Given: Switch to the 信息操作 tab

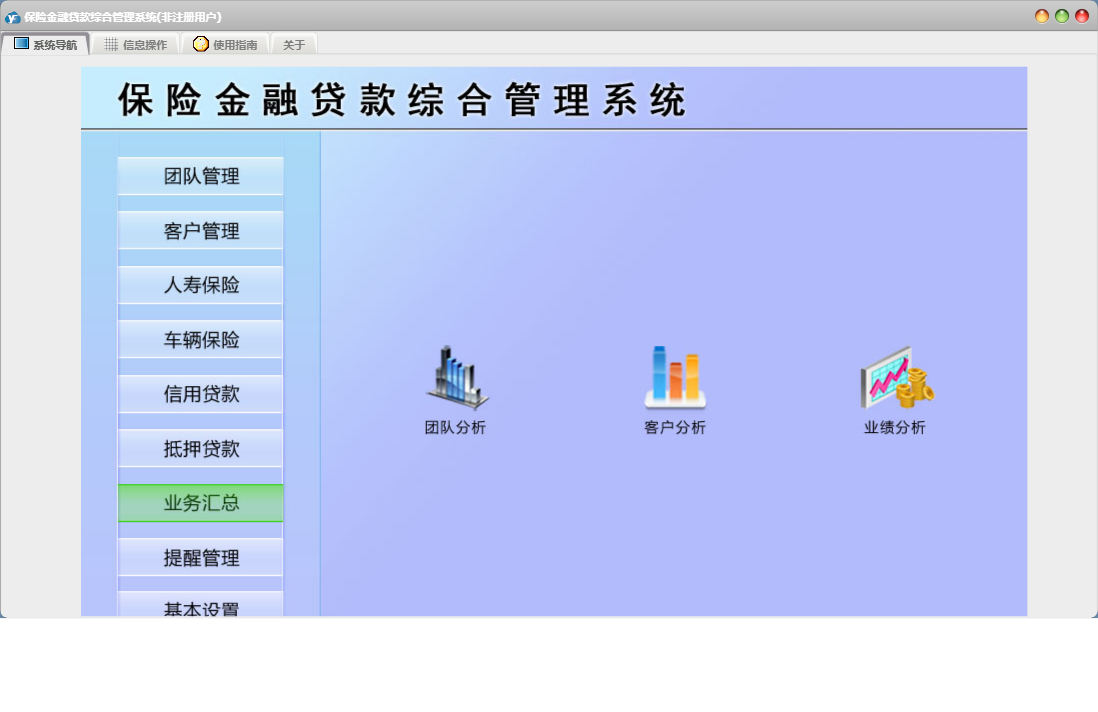Looking at the screenshot, I should point(136,44).
